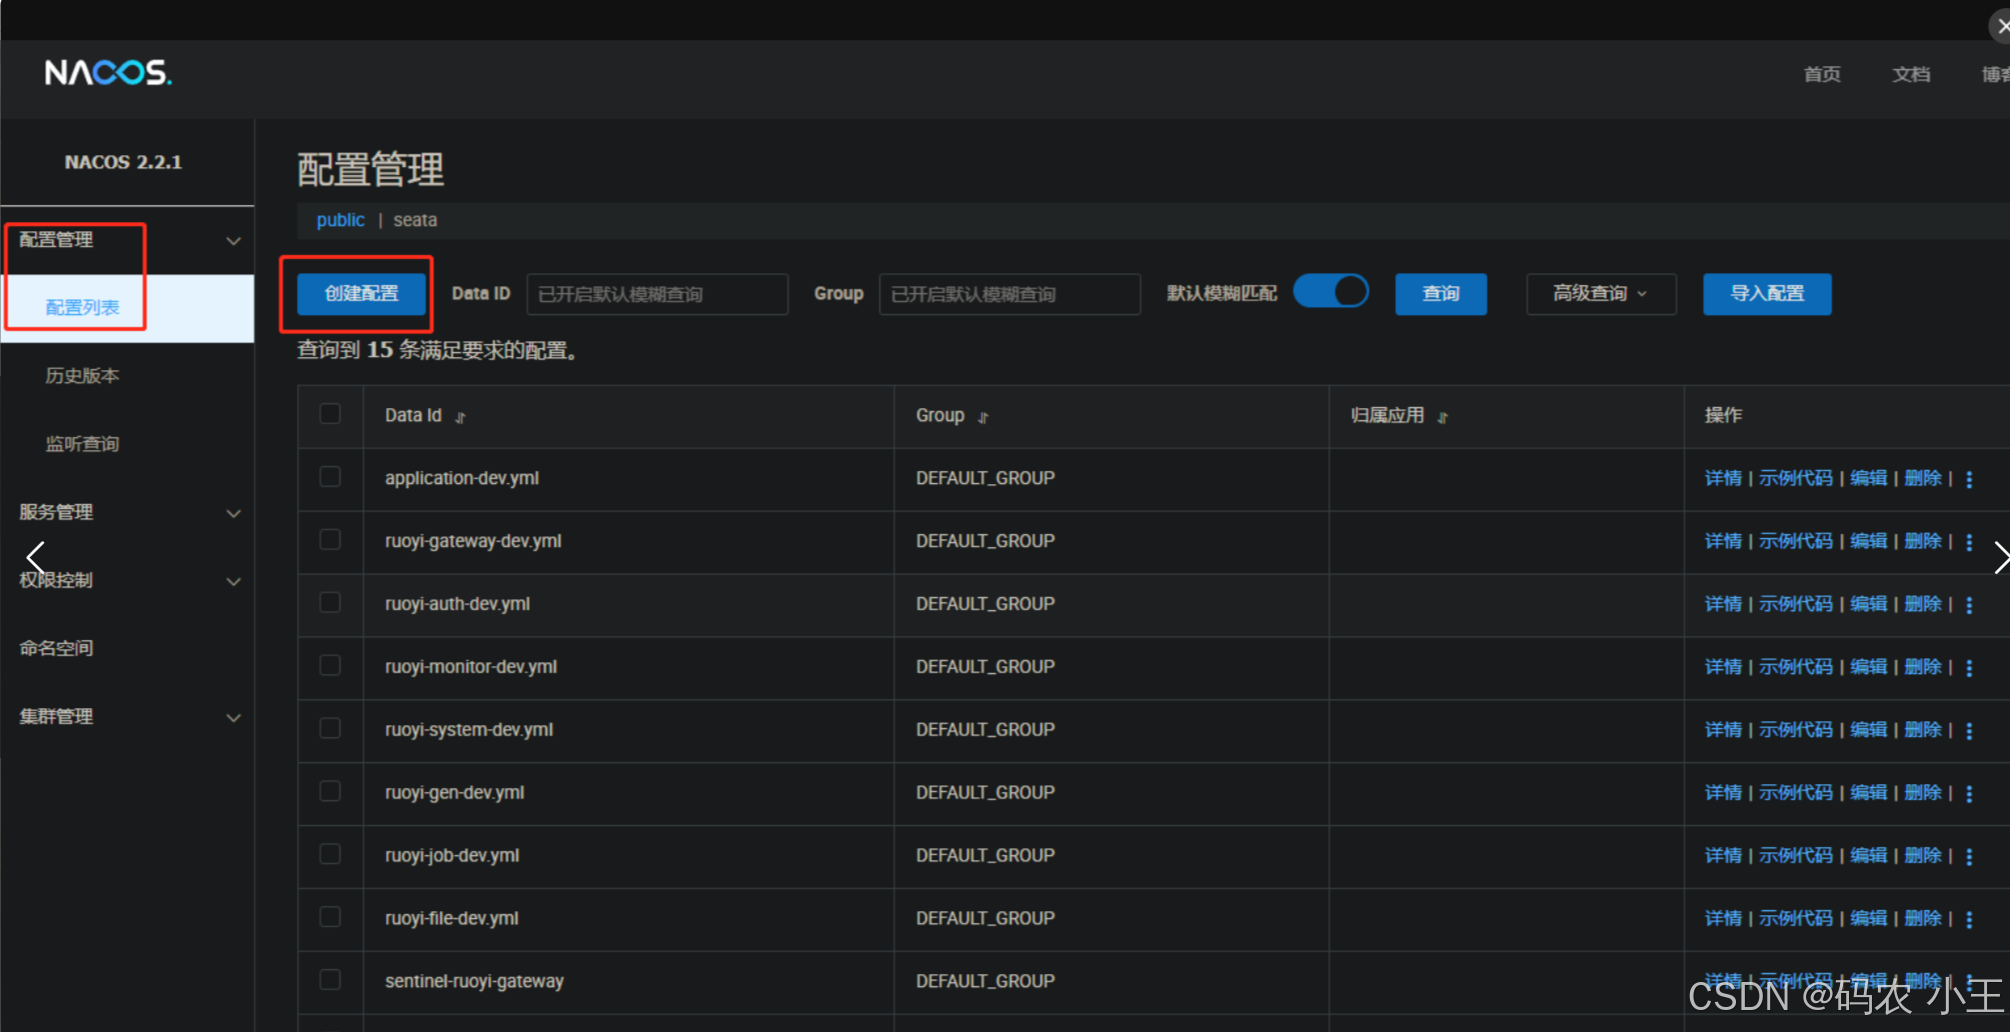Open 详情 for application-dev.yml
Viewport: 2010px width, 1032px height.
point(1723,479)
